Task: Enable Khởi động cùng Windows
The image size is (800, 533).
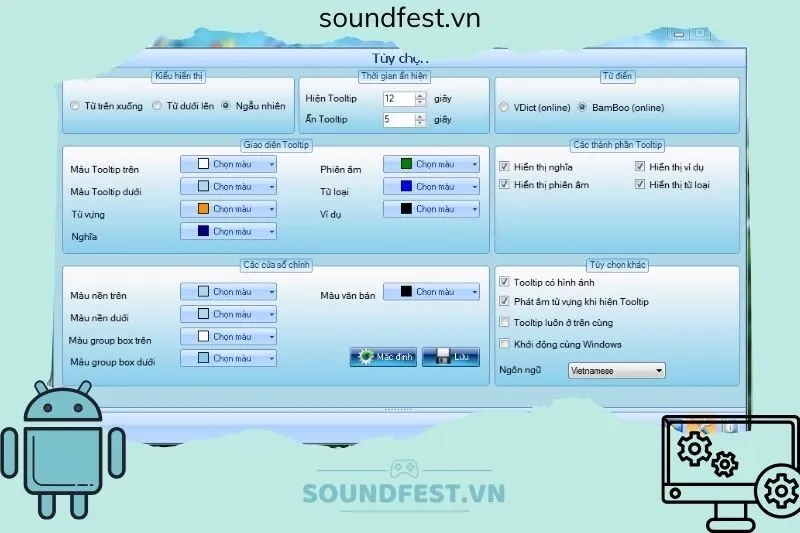Action: click(x=505, y=344)
